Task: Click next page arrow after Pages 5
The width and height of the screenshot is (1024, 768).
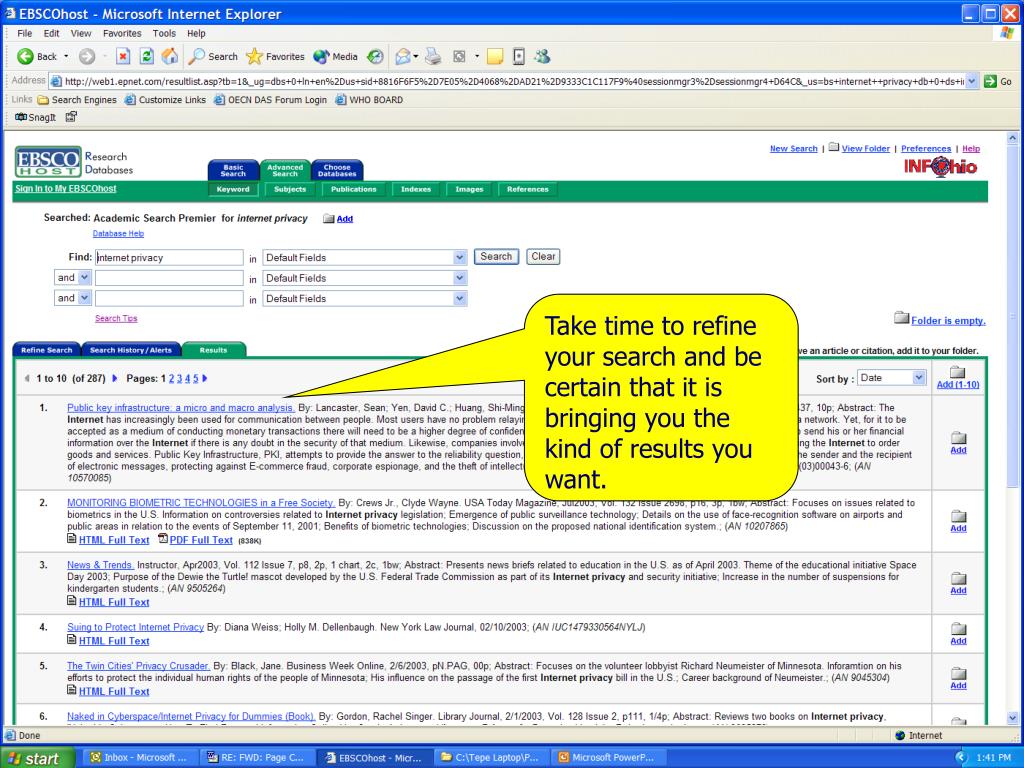Action: pyautogui.click(x=205, y=378)
